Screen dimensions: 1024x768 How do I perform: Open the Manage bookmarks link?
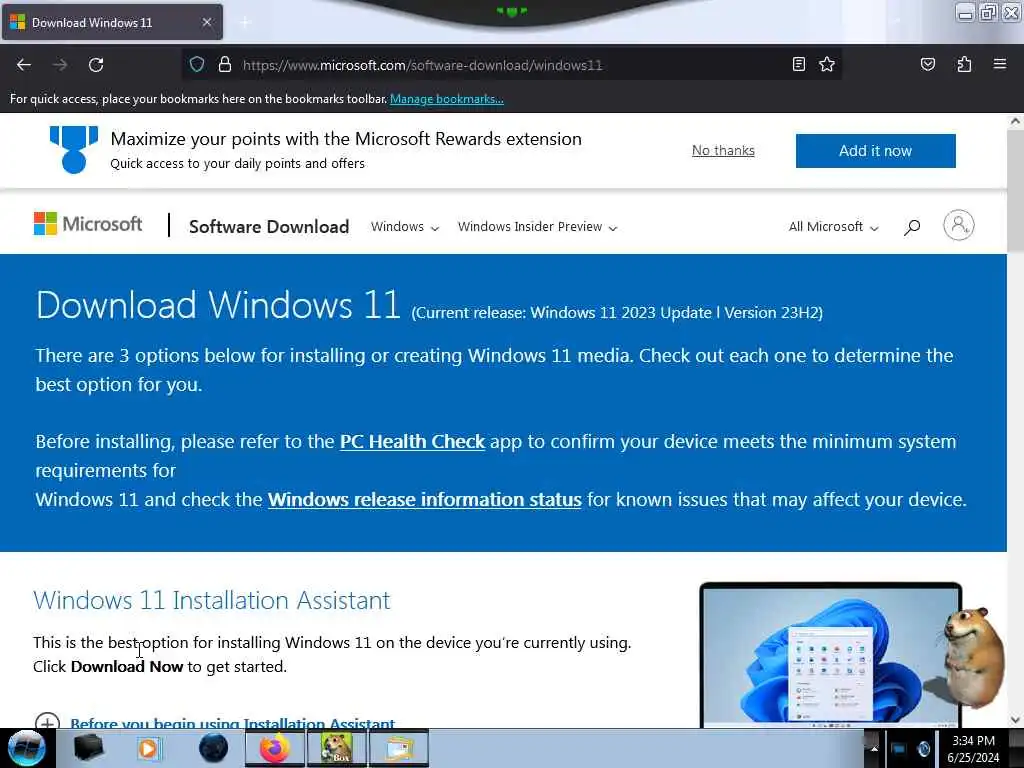pyautogui.click(x=447, y=99)
